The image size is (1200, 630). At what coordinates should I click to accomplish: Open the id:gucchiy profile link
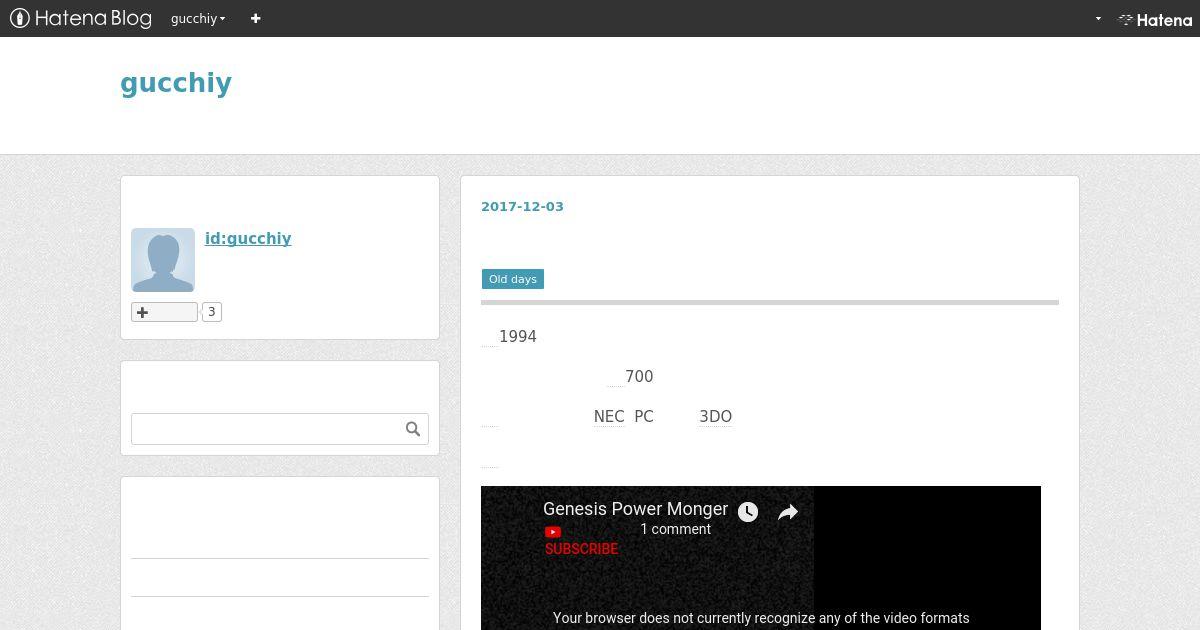pyautogui.click(x=248, y=238)
